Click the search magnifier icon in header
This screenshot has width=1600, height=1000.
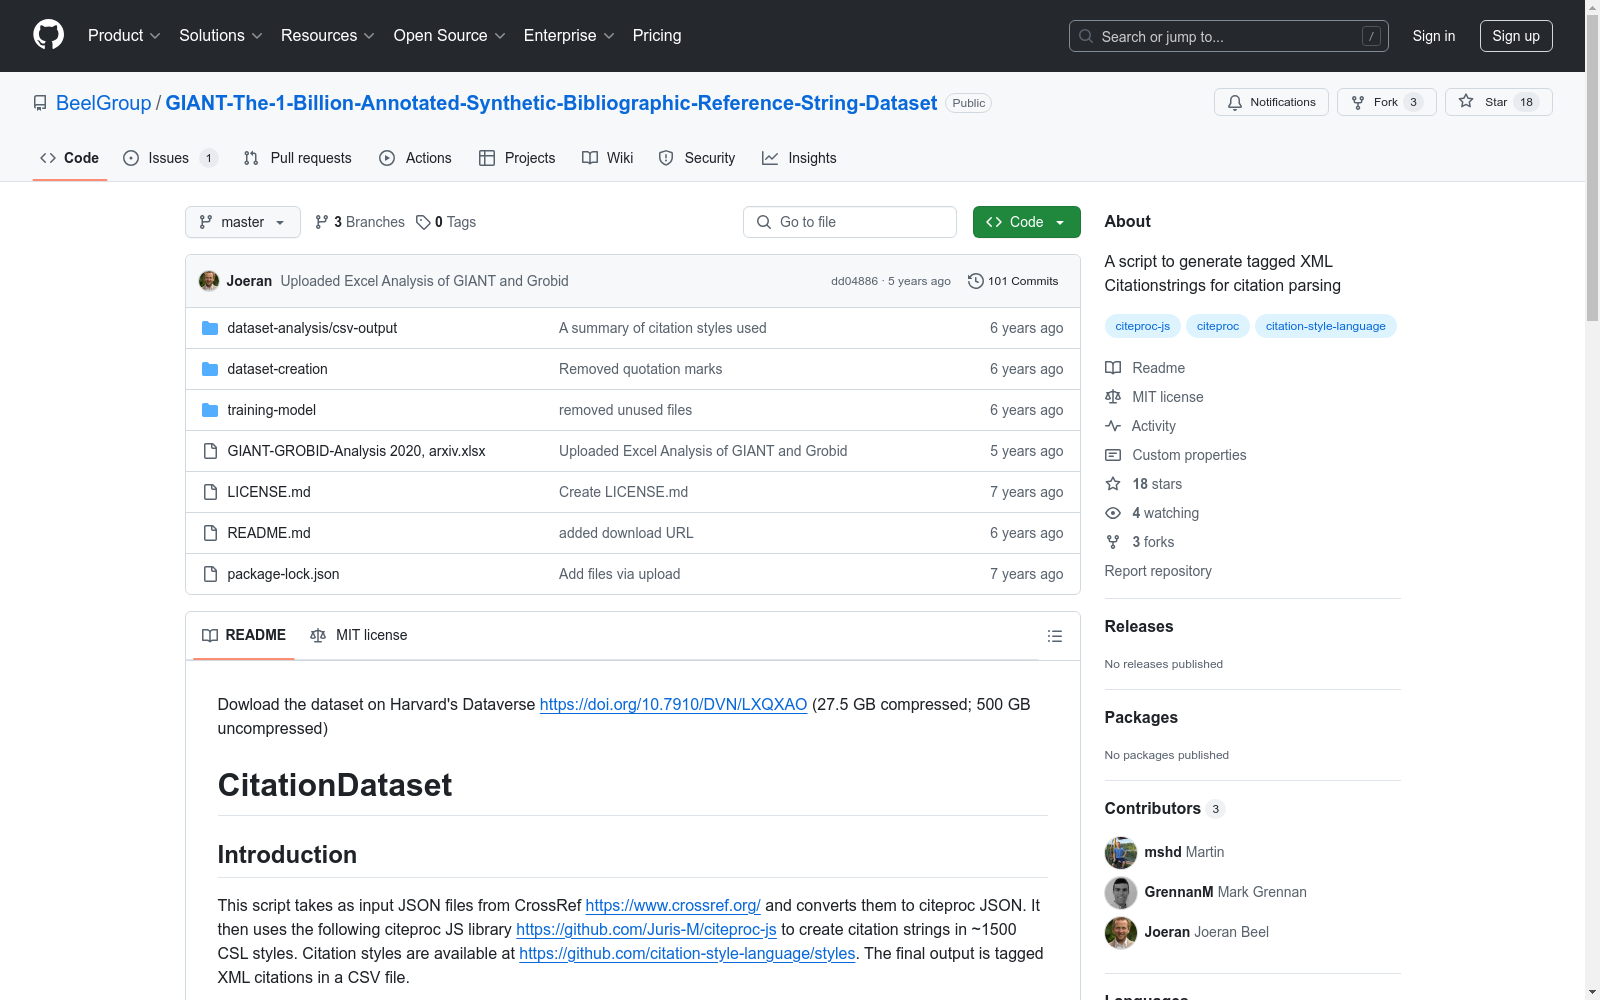coord(1086,36)
